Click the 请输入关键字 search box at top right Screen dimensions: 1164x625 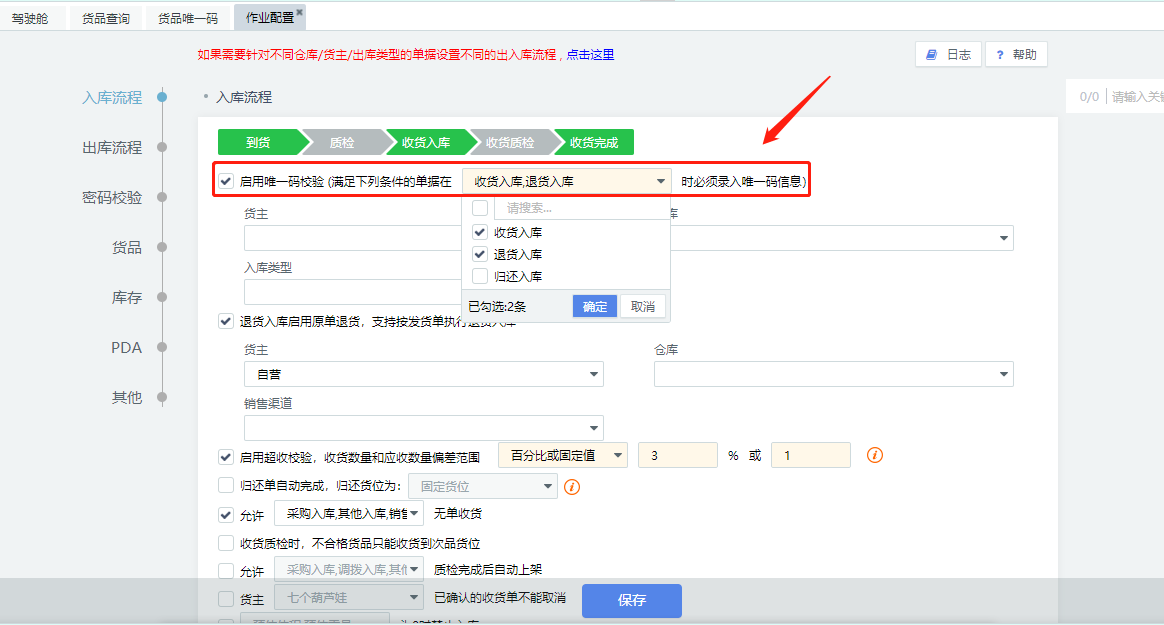click(x=1137, y=96)
